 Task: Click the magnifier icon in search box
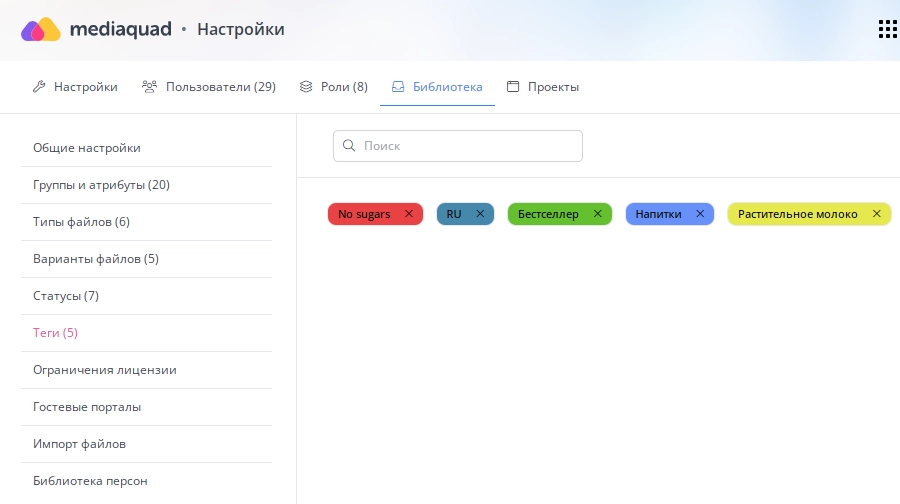(x=349, y=146)
